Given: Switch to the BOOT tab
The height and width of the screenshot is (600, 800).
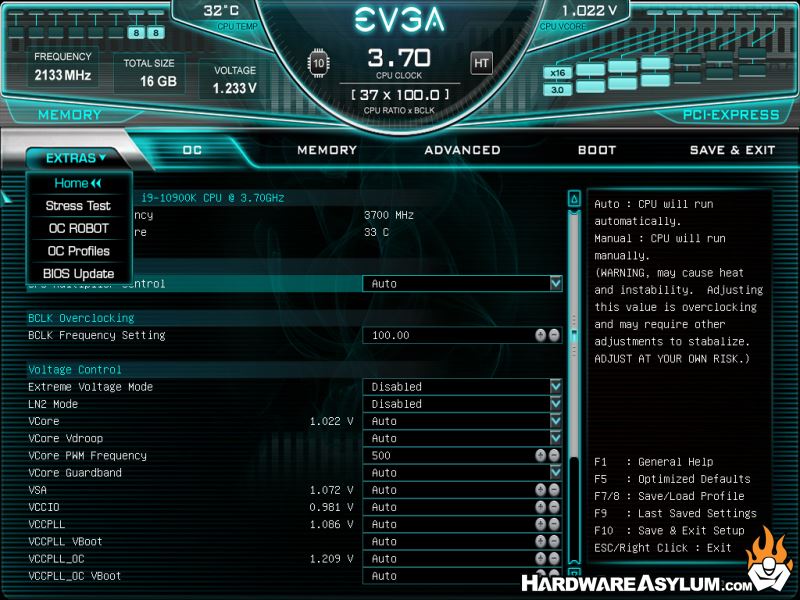Looking at the screenshot, I should click(597, 150).
